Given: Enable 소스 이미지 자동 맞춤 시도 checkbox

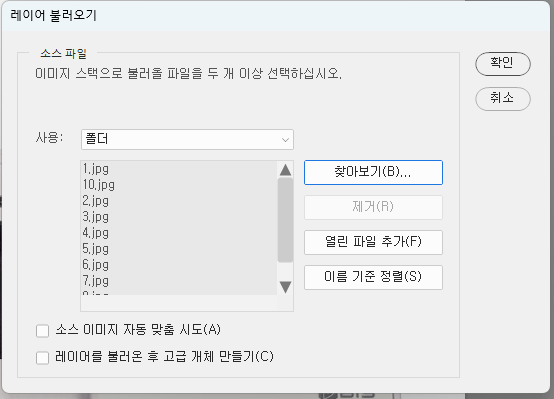Looking at the screenshot, I should click(x=42, y=331).
